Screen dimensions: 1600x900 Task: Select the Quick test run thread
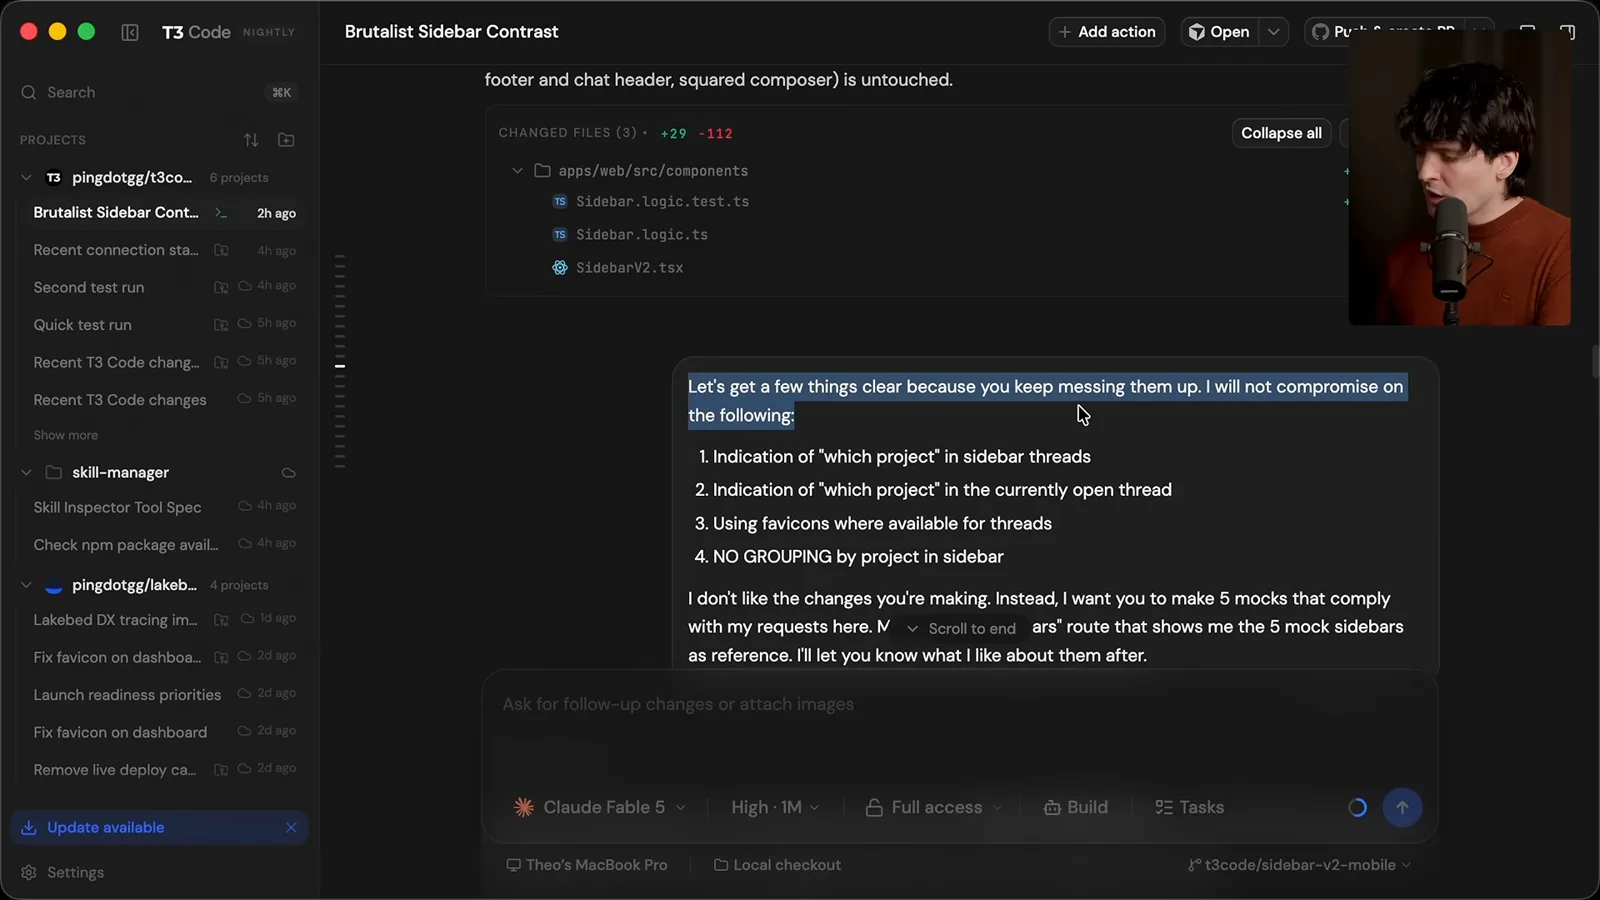(x=160, y=325)
